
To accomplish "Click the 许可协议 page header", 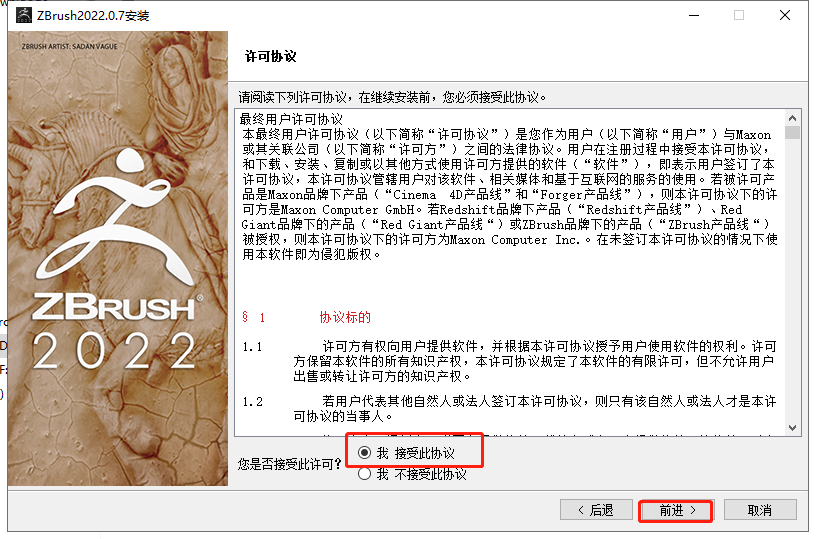I will click(271, 56).
